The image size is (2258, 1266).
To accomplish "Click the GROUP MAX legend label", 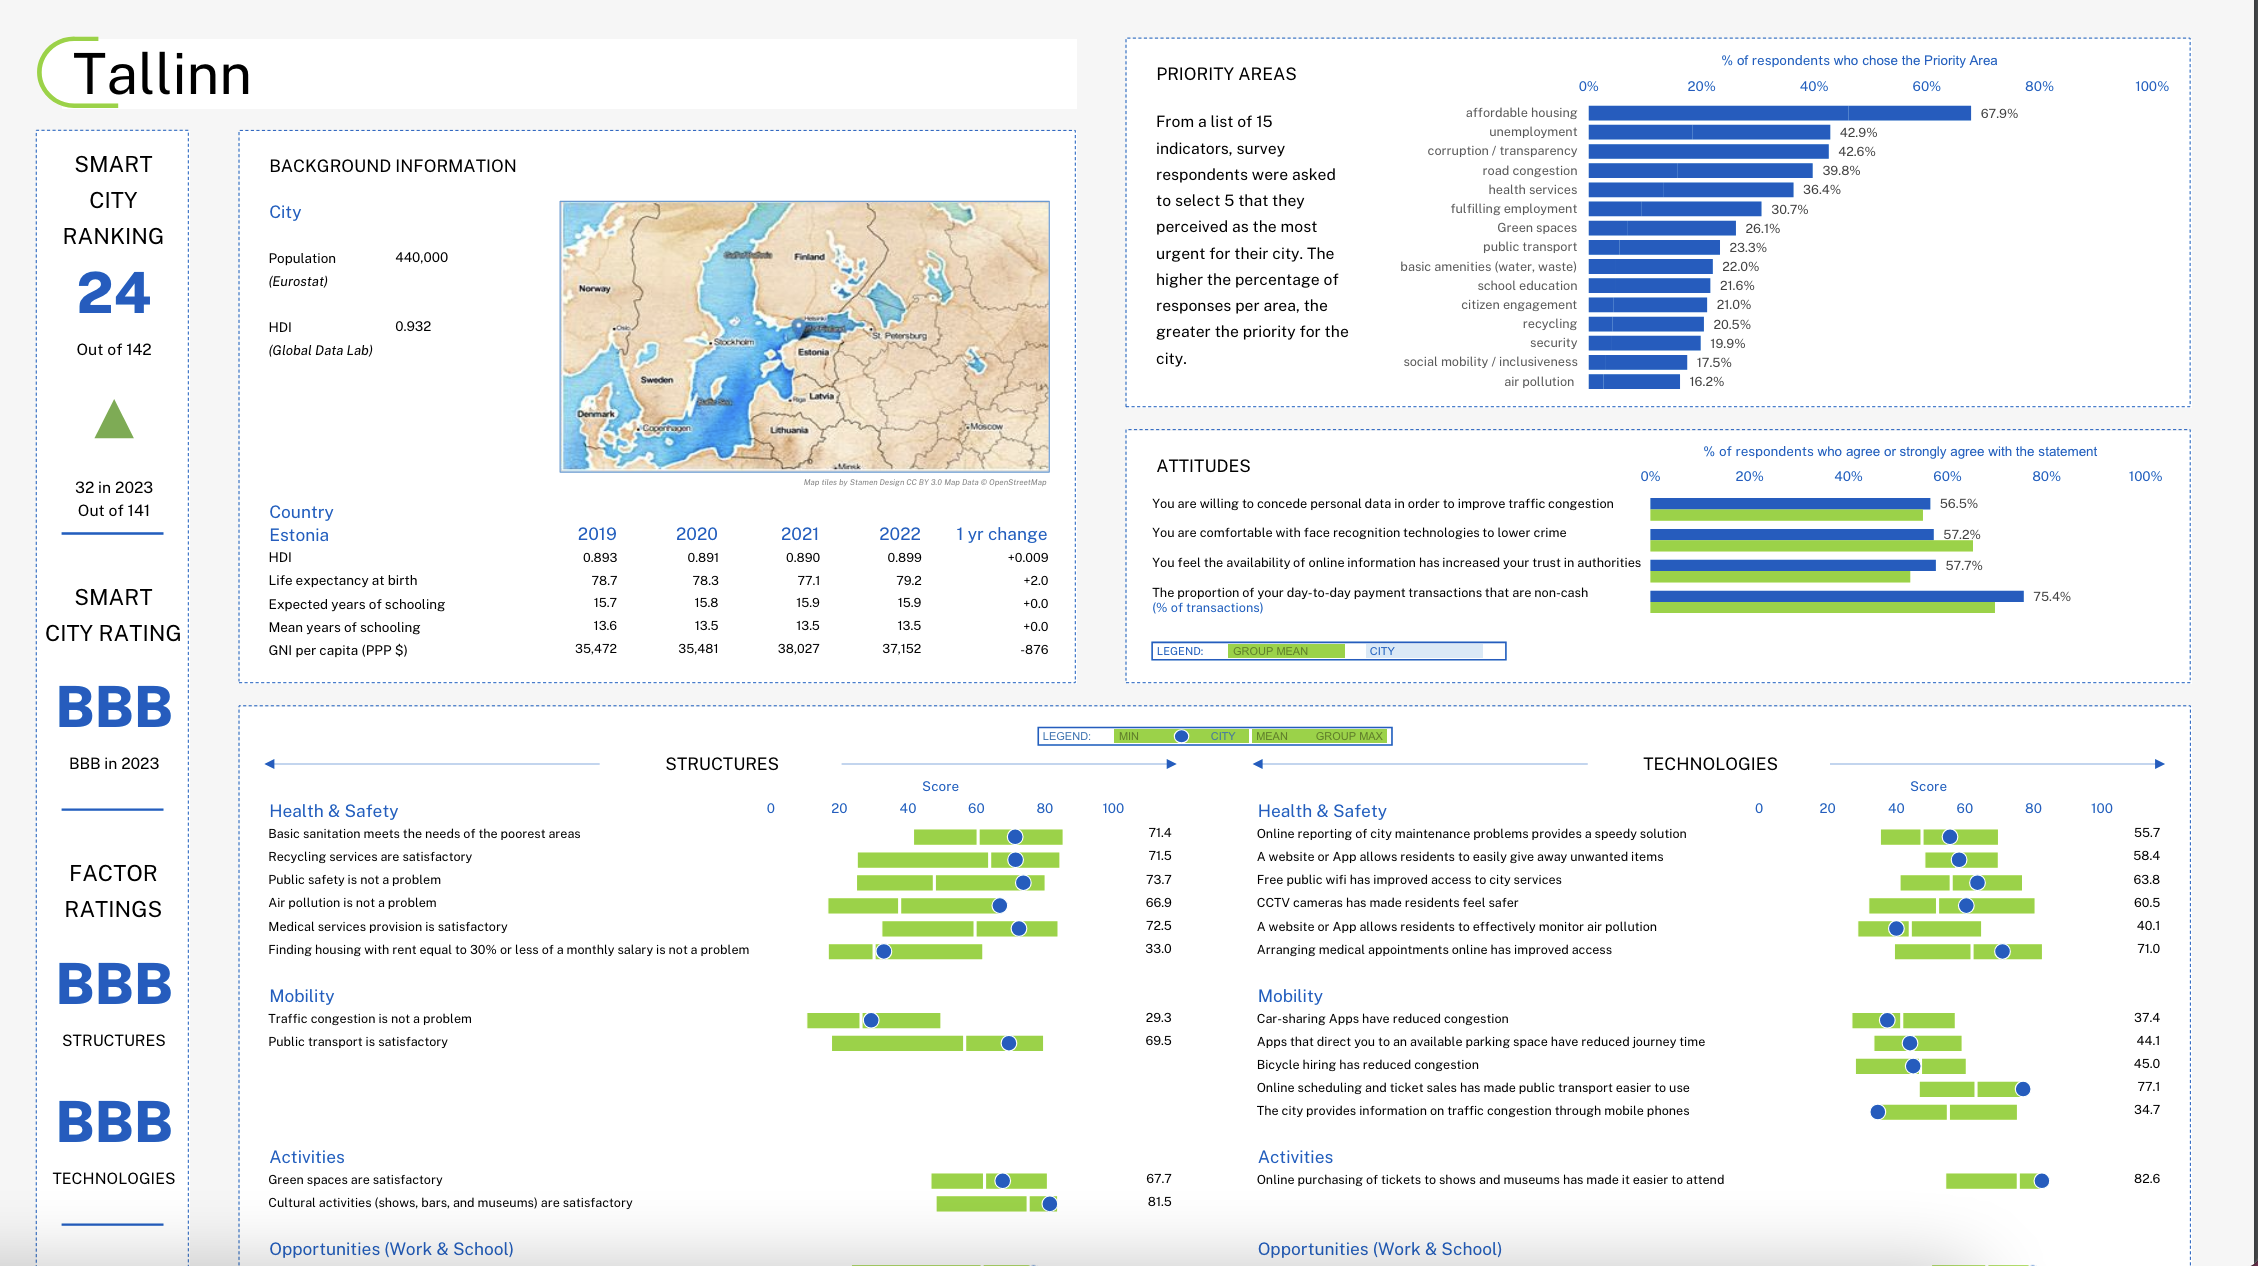I will 1348,736.
